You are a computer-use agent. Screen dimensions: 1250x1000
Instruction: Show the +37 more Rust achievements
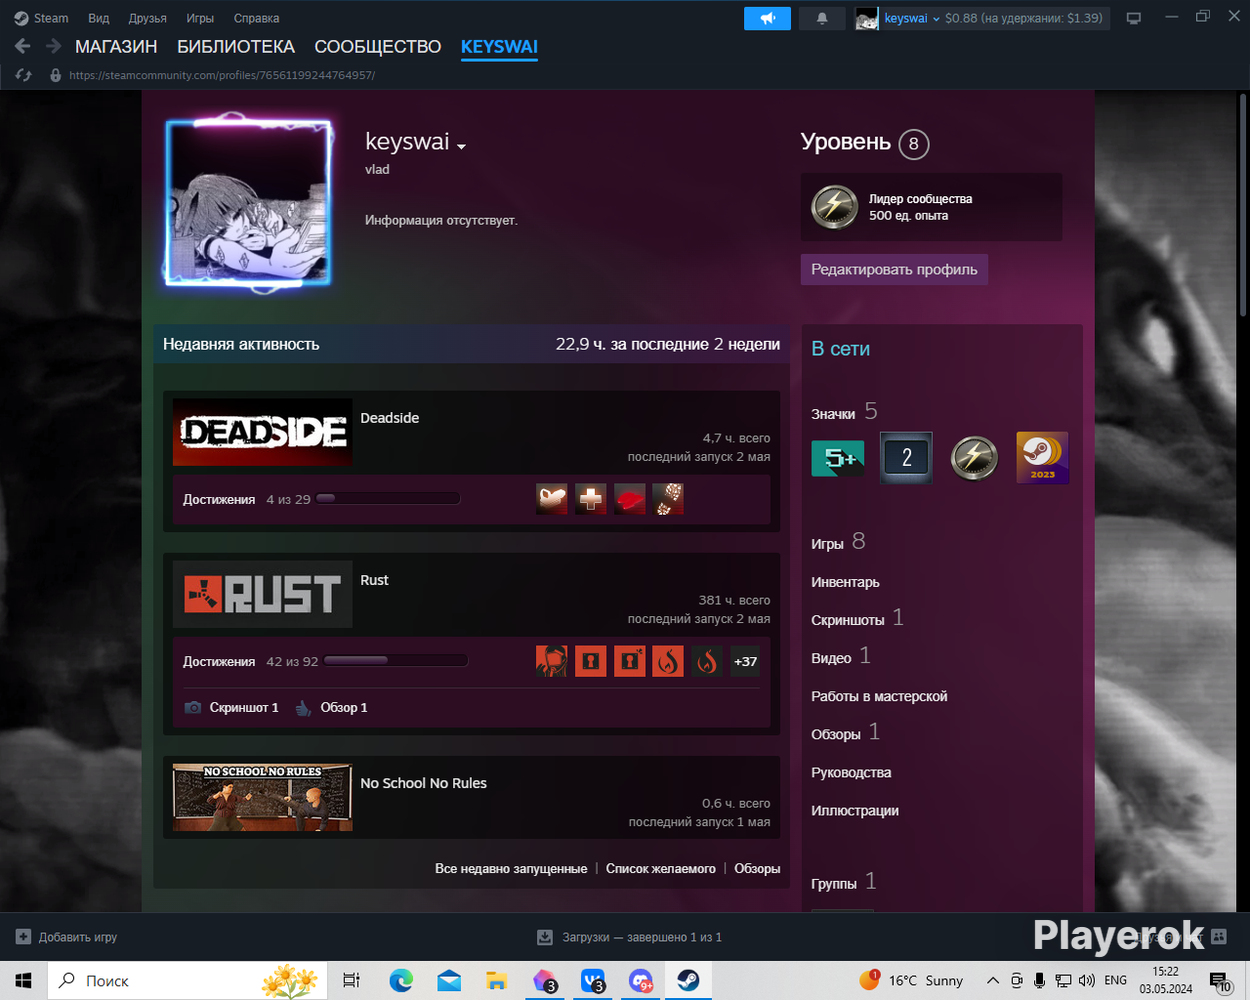click(745, 661)
